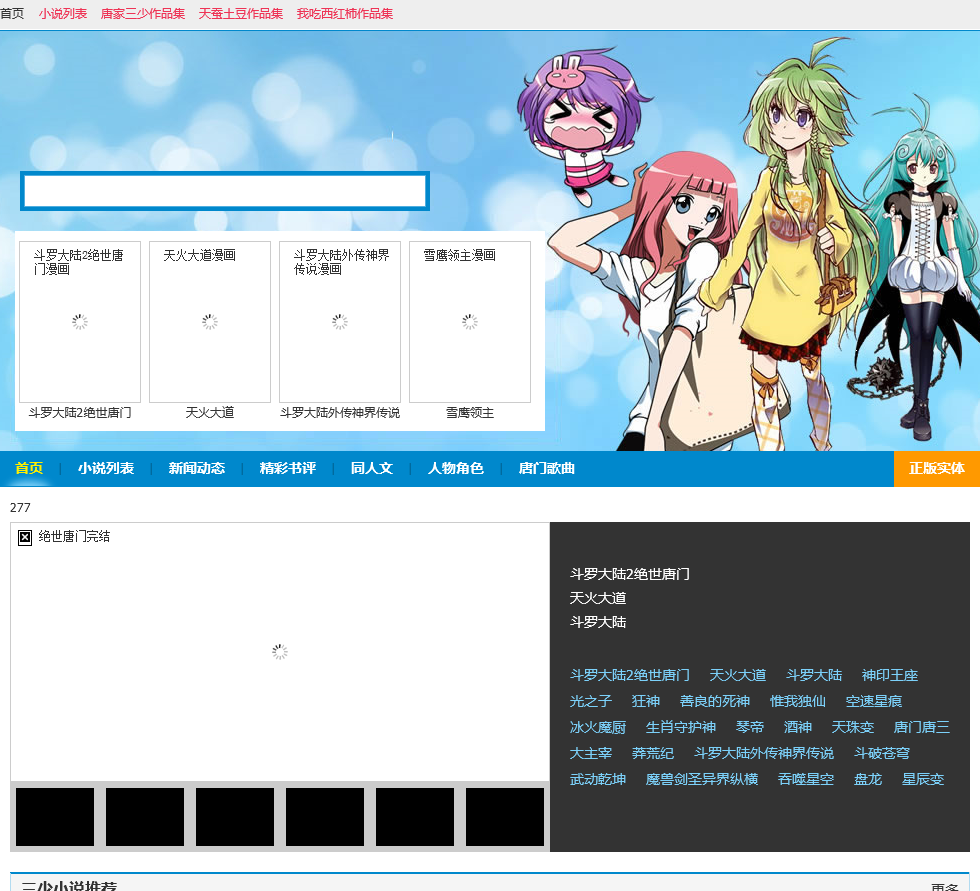
Task: Select 唐门歌曲 in navigation bar
Action: (546, 468)
